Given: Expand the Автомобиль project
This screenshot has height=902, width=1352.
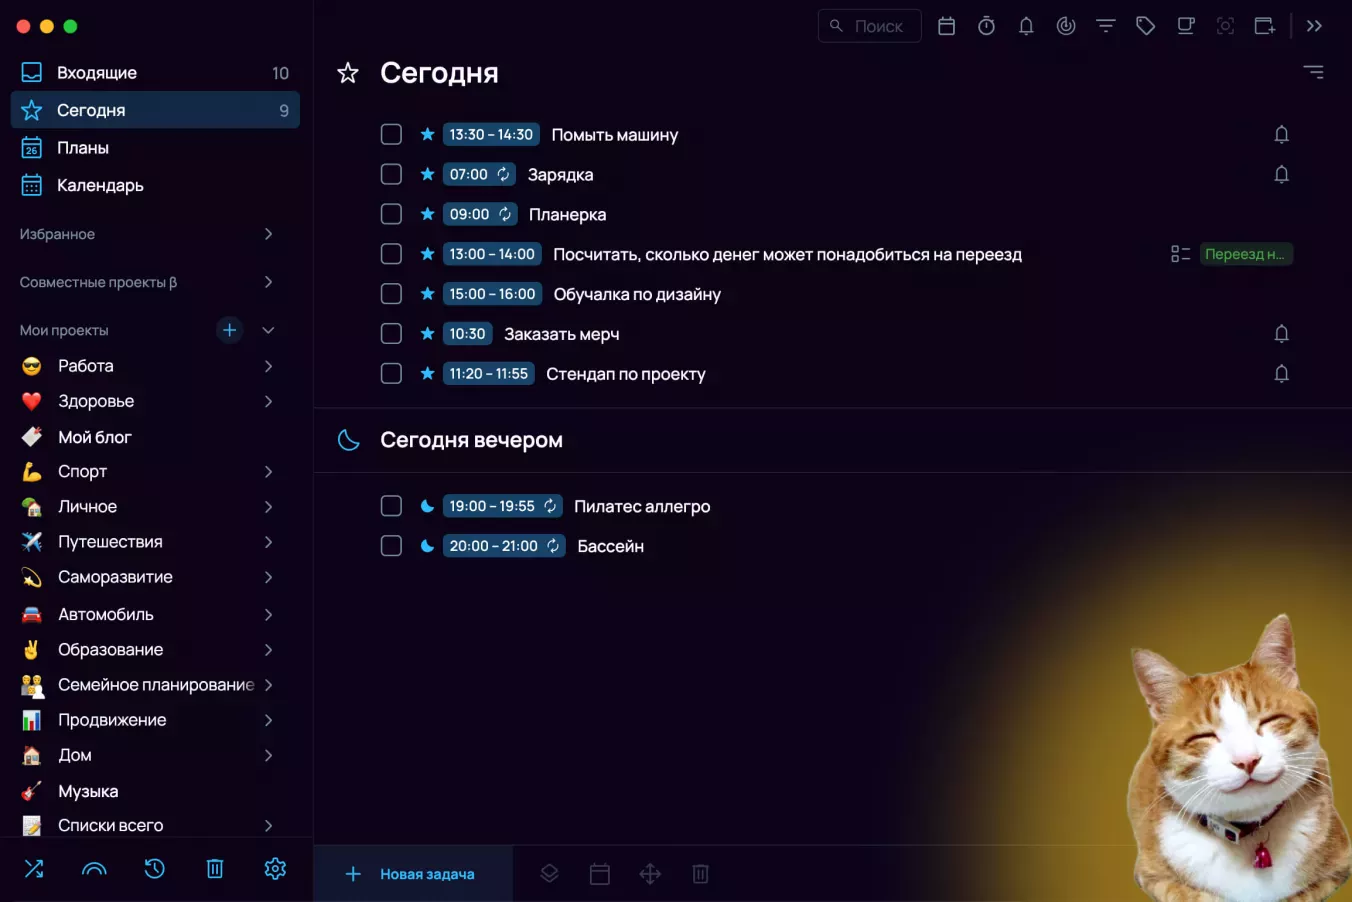Looking at the screenshot, I should (268, 614).
